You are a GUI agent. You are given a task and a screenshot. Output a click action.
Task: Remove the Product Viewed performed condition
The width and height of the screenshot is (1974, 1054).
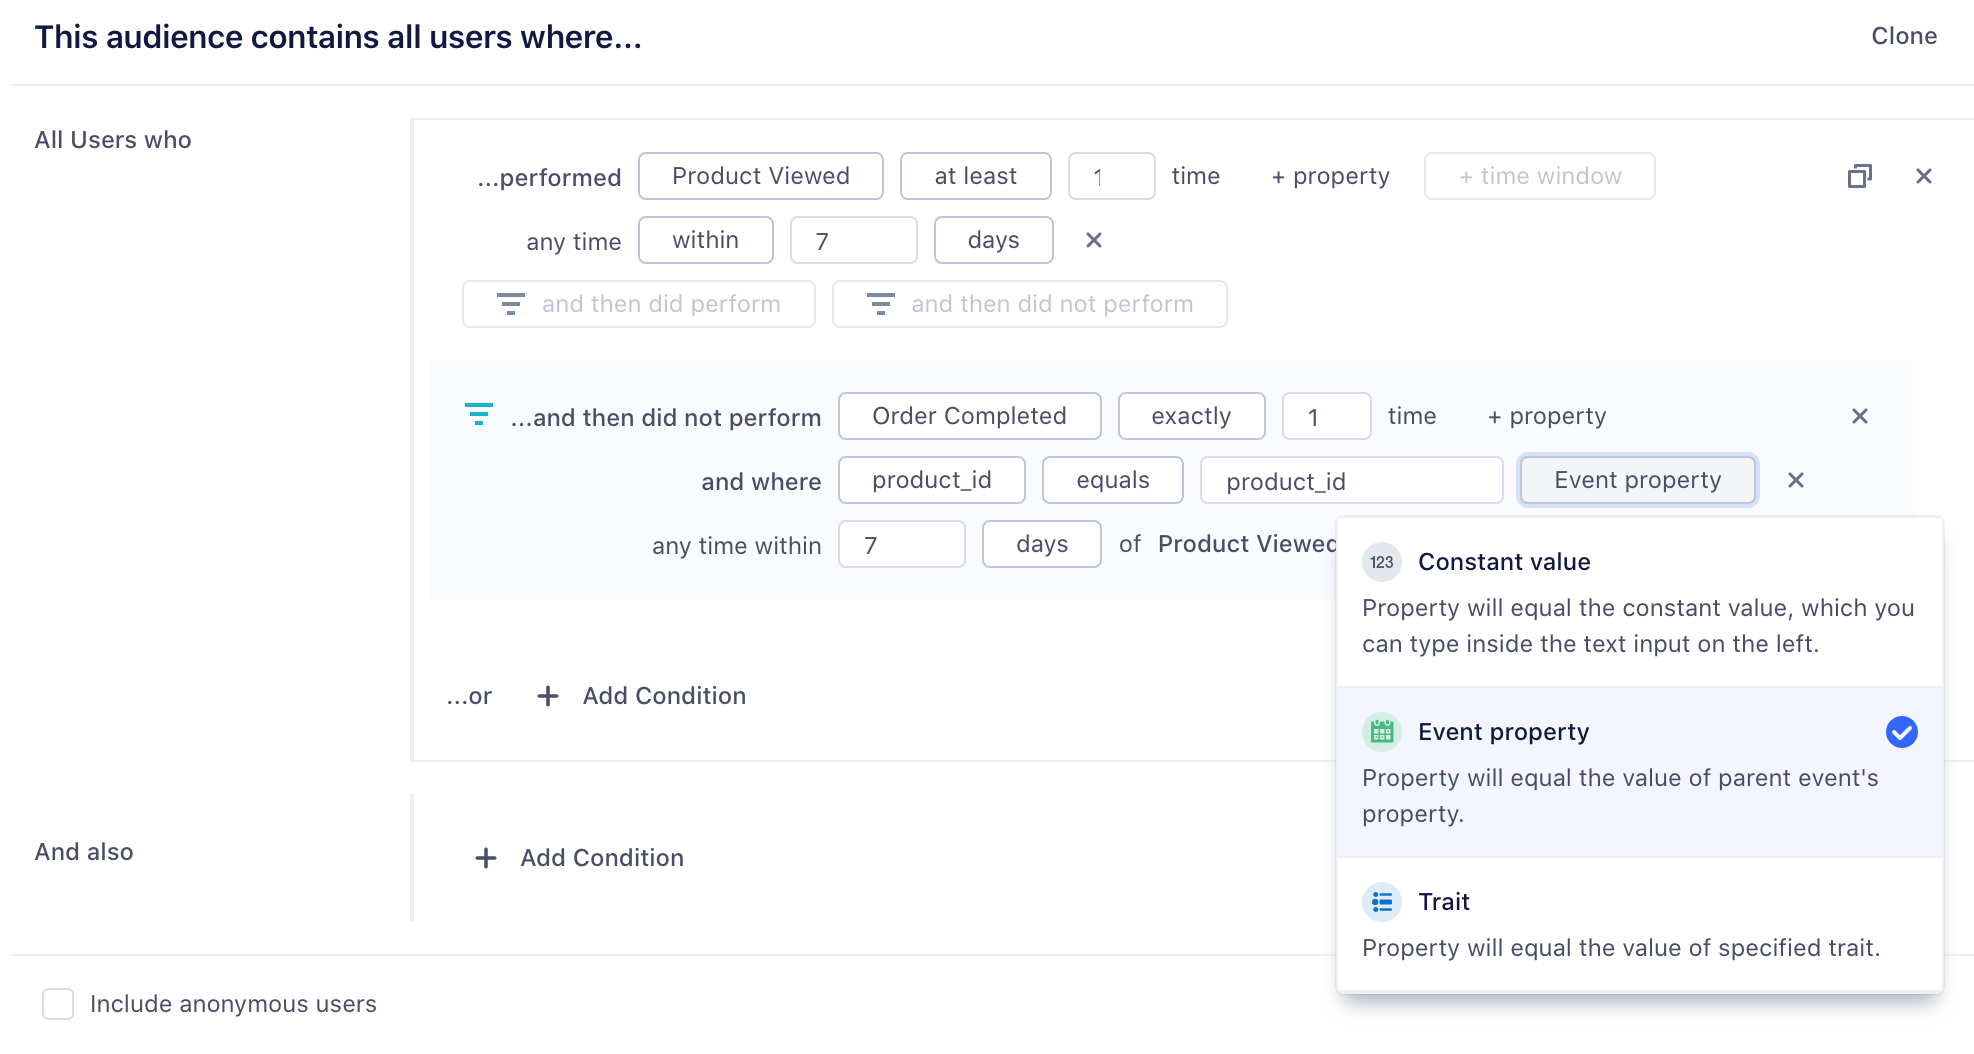(1923, 177)
